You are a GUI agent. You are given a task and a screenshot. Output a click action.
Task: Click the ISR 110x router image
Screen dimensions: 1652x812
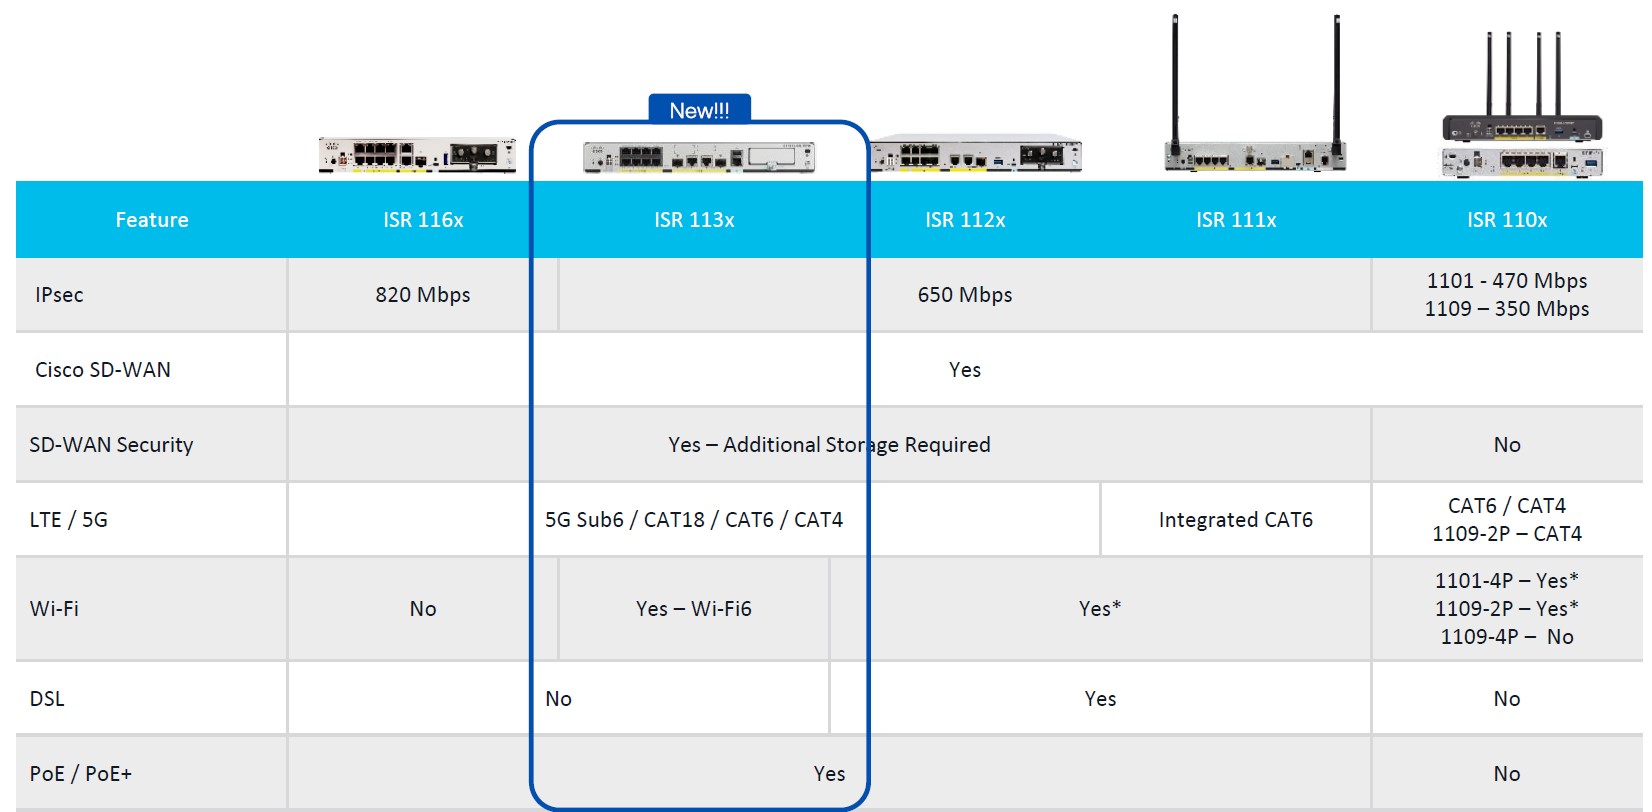click(1522, 105)
